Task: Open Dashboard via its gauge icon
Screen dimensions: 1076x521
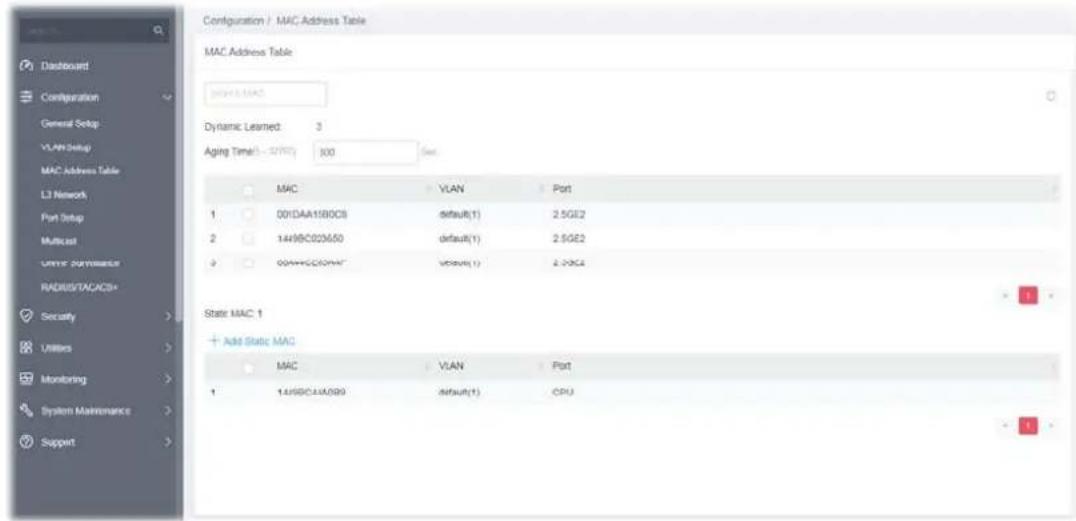Action: pos(27,66)
